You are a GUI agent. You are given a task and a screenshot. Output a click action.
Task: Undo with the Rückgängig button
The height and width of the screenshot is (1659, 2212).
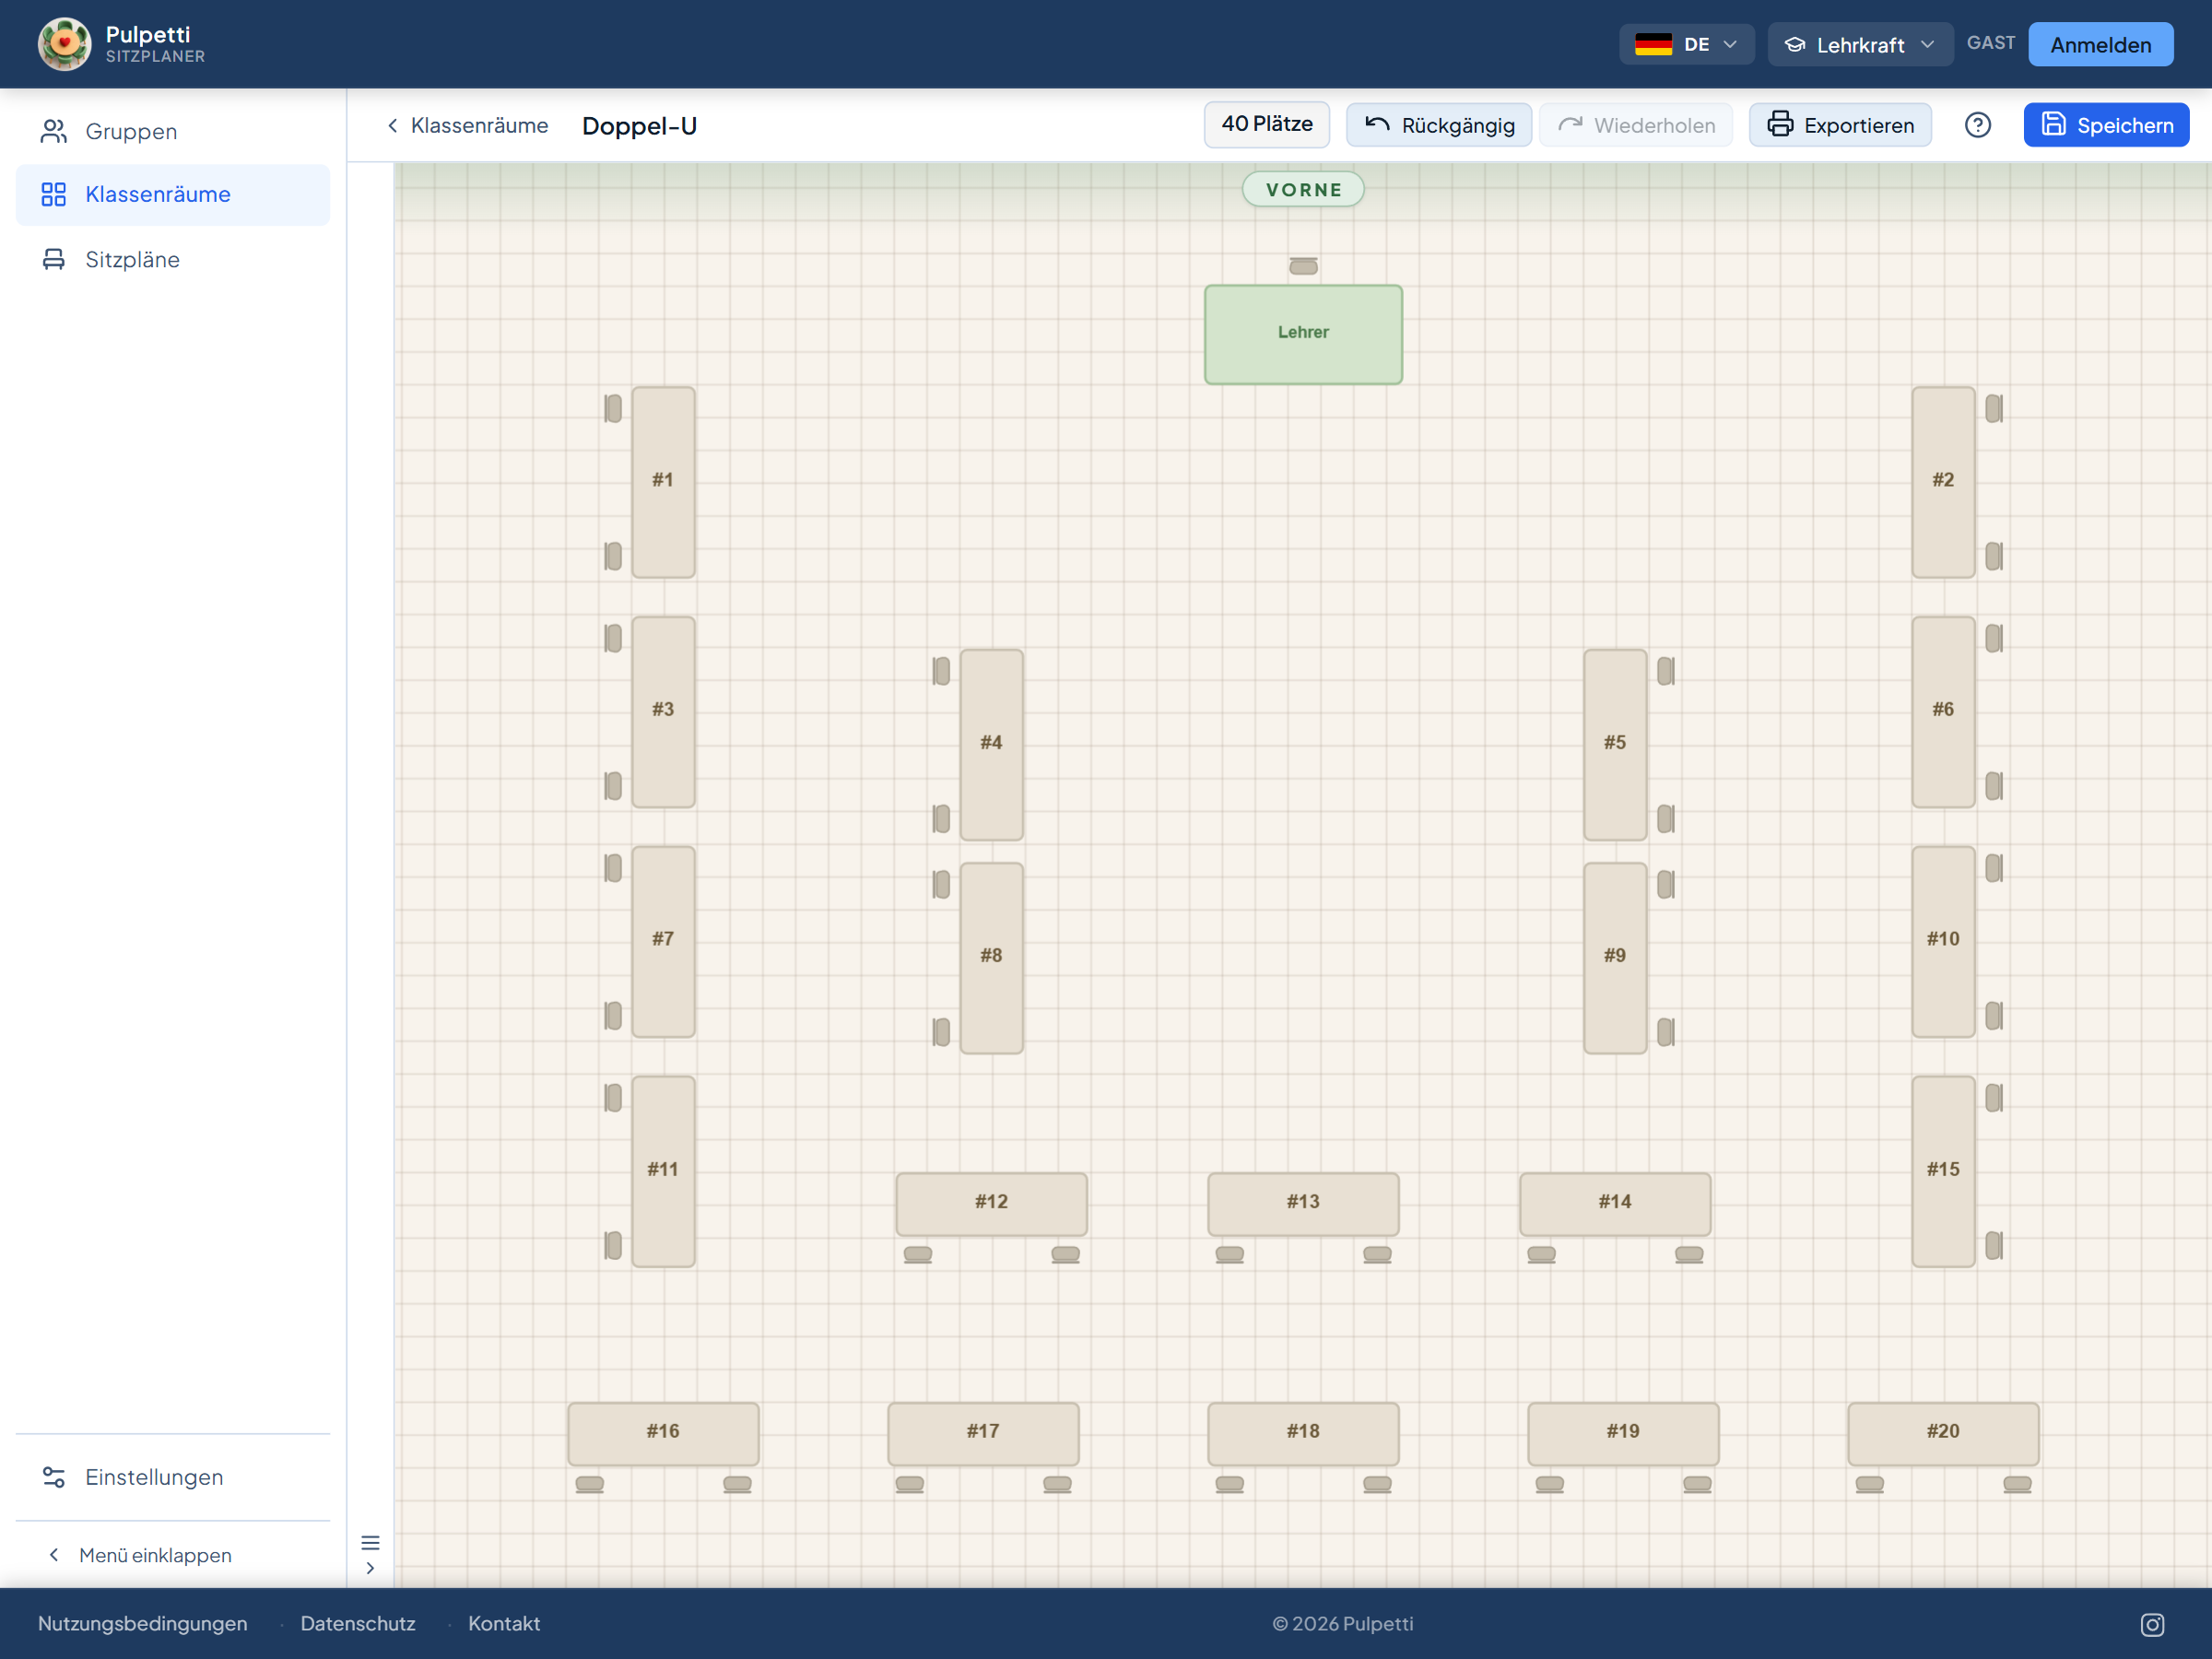point(1438,125)
